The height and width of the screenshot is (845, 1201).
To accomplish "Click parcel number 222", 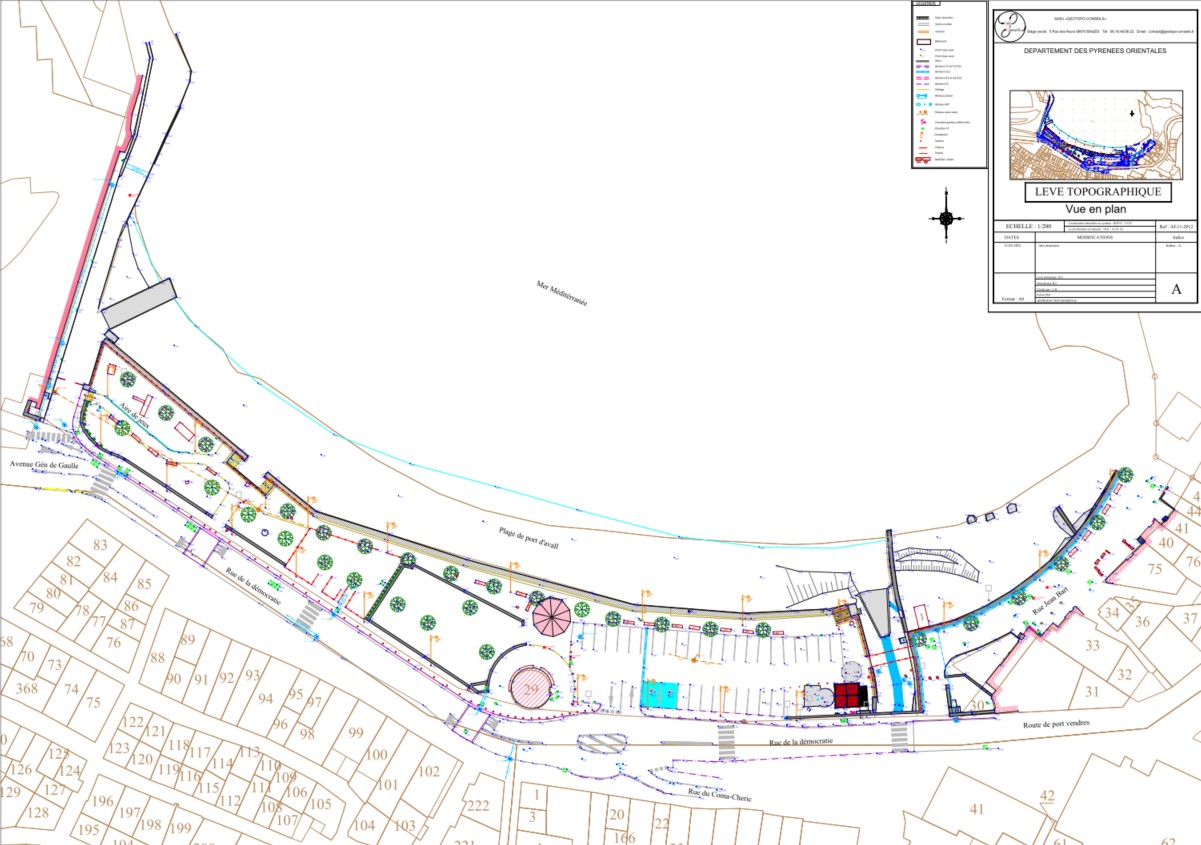I will 478,807.
